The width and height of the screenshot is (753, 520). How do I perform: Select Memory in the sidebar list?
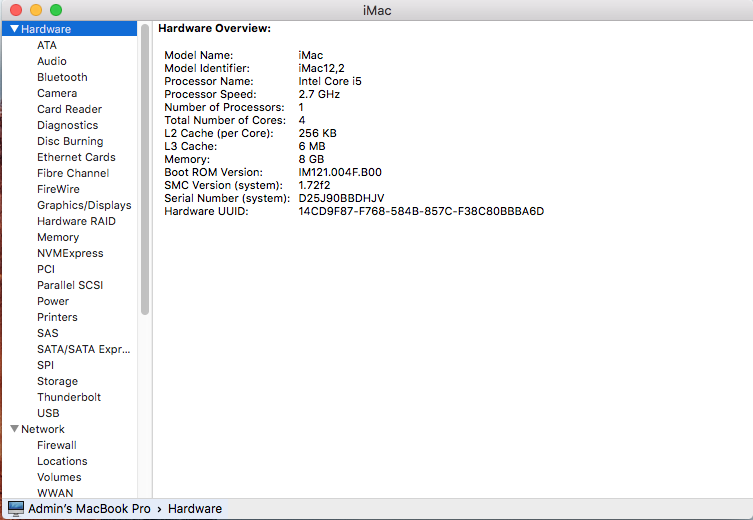pyautogui.click(x=58, y=237)
